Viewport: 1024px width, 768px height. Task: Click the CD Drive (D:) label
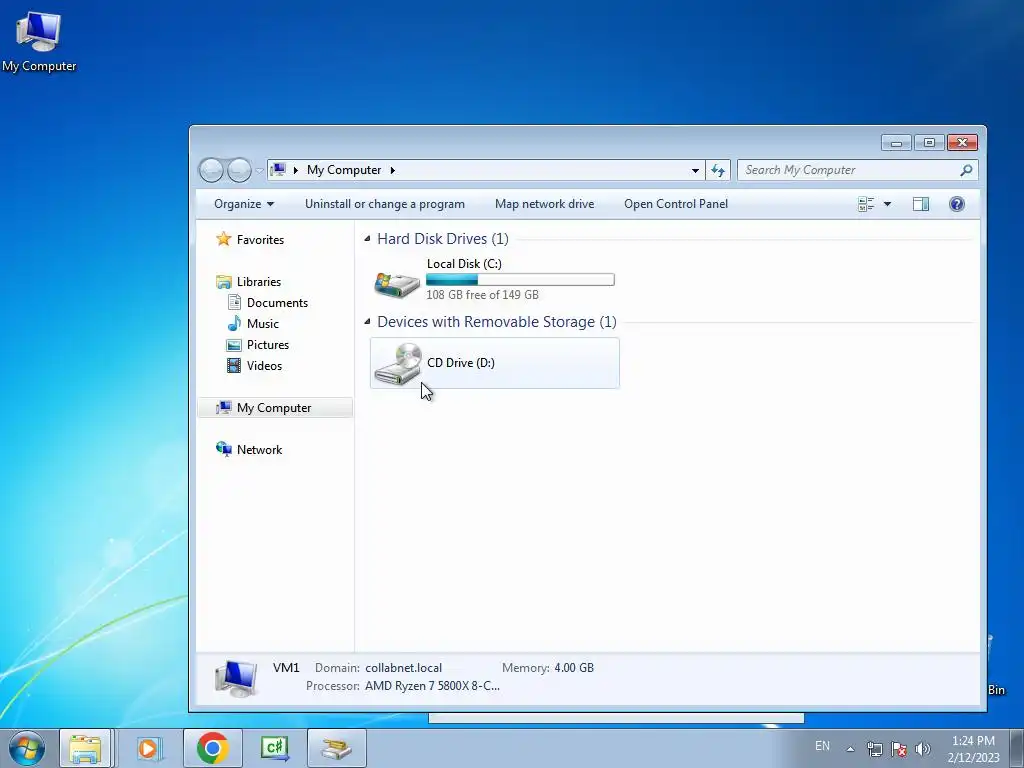tap(460, 362)
